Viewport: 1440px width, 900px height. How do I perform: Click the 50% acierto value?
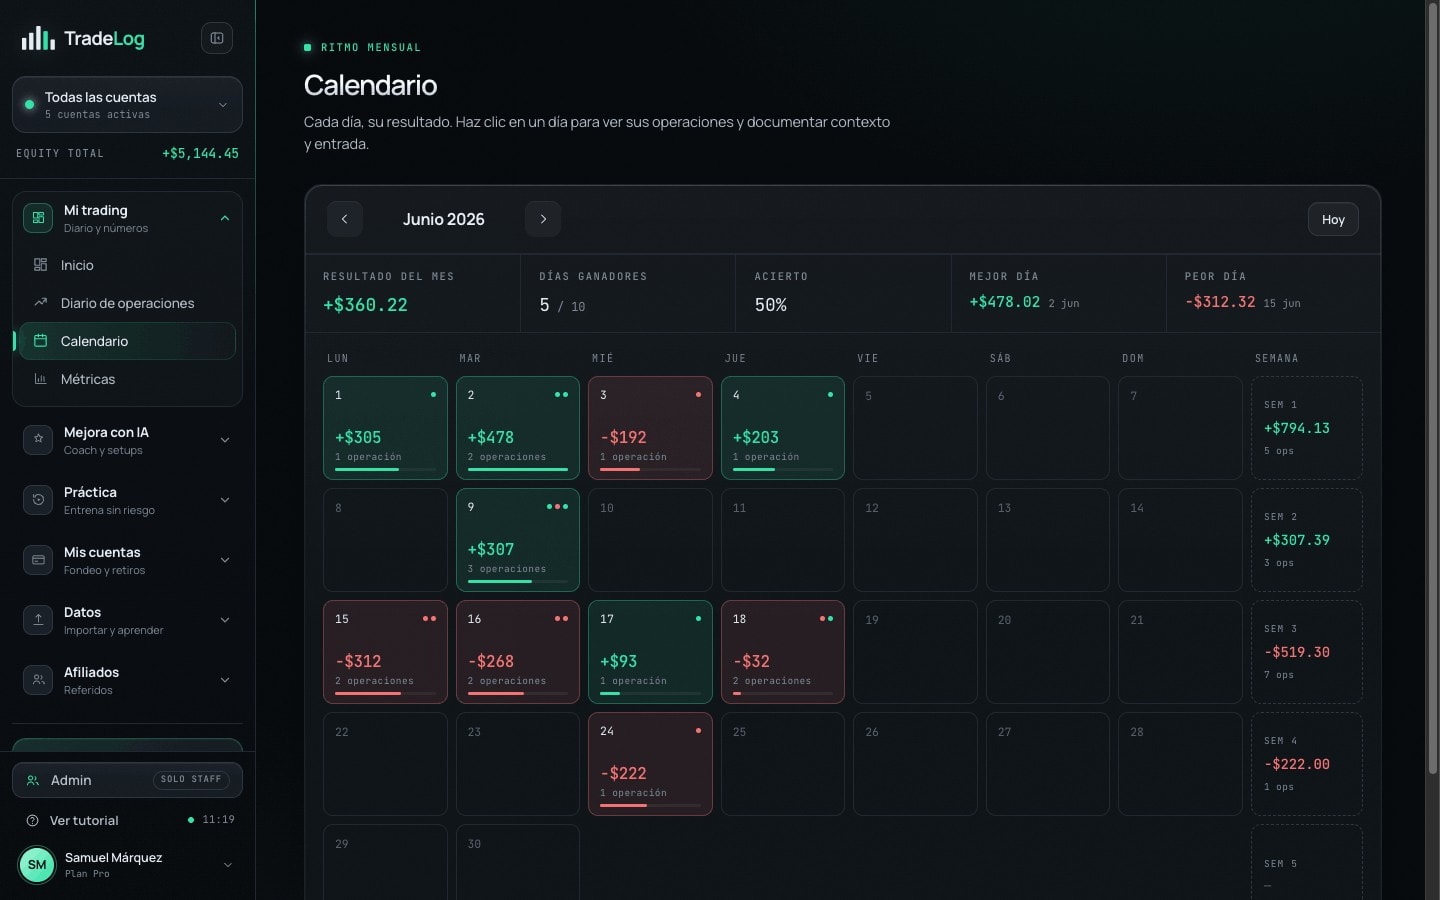tap(770, 305)
